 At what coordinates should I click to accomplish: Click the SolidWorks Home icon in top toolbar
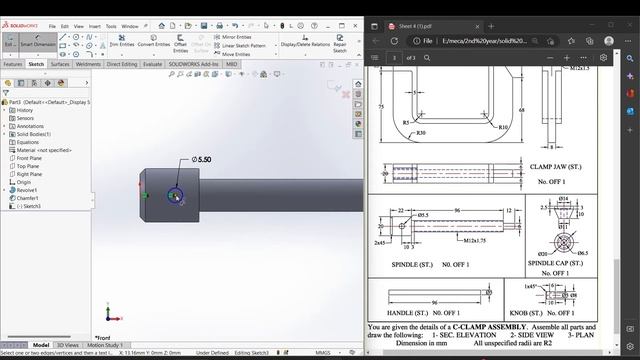(x=162, y=26)
